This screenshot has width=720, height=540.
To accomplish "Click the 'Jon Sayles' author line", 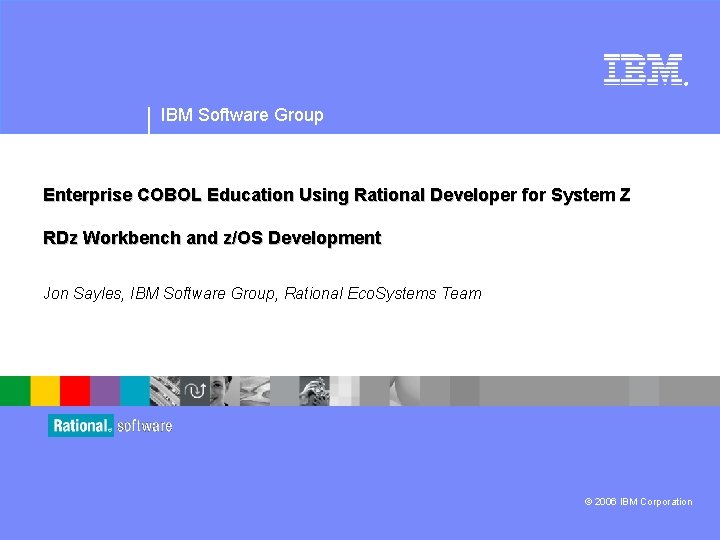I will coord(262,293).
